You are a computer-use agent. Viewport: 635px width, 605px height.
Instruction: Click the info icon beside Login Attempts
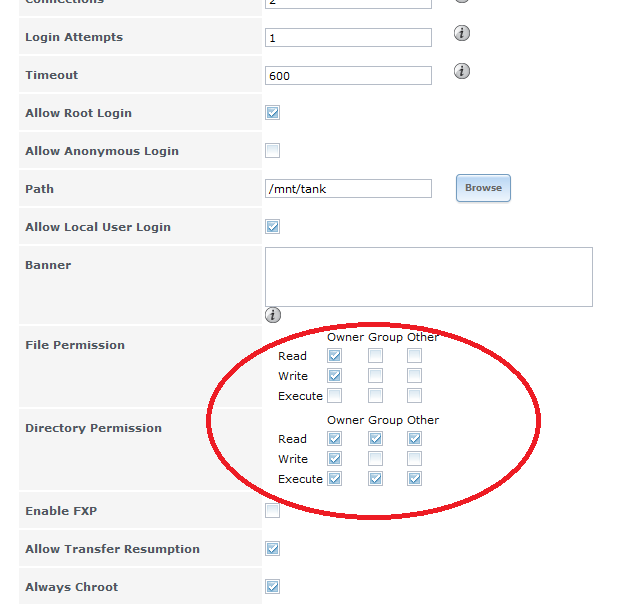[x=462, y=34]
